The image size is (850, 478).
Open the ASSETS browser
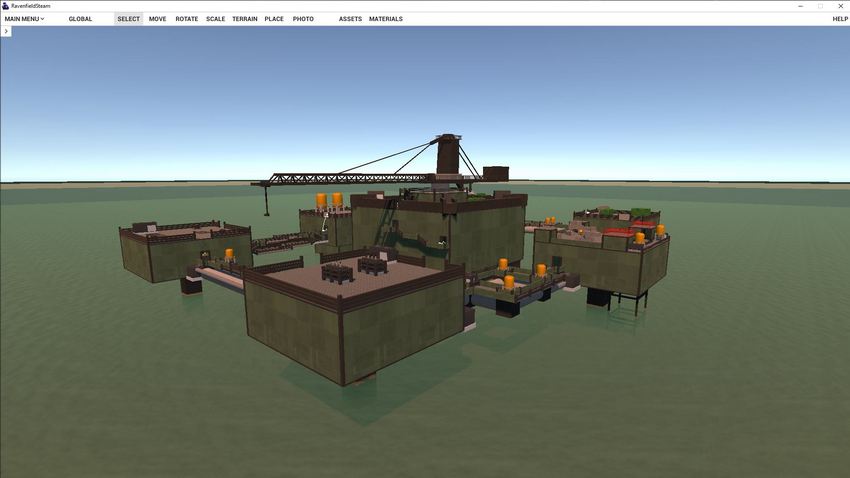coord(350,19)
